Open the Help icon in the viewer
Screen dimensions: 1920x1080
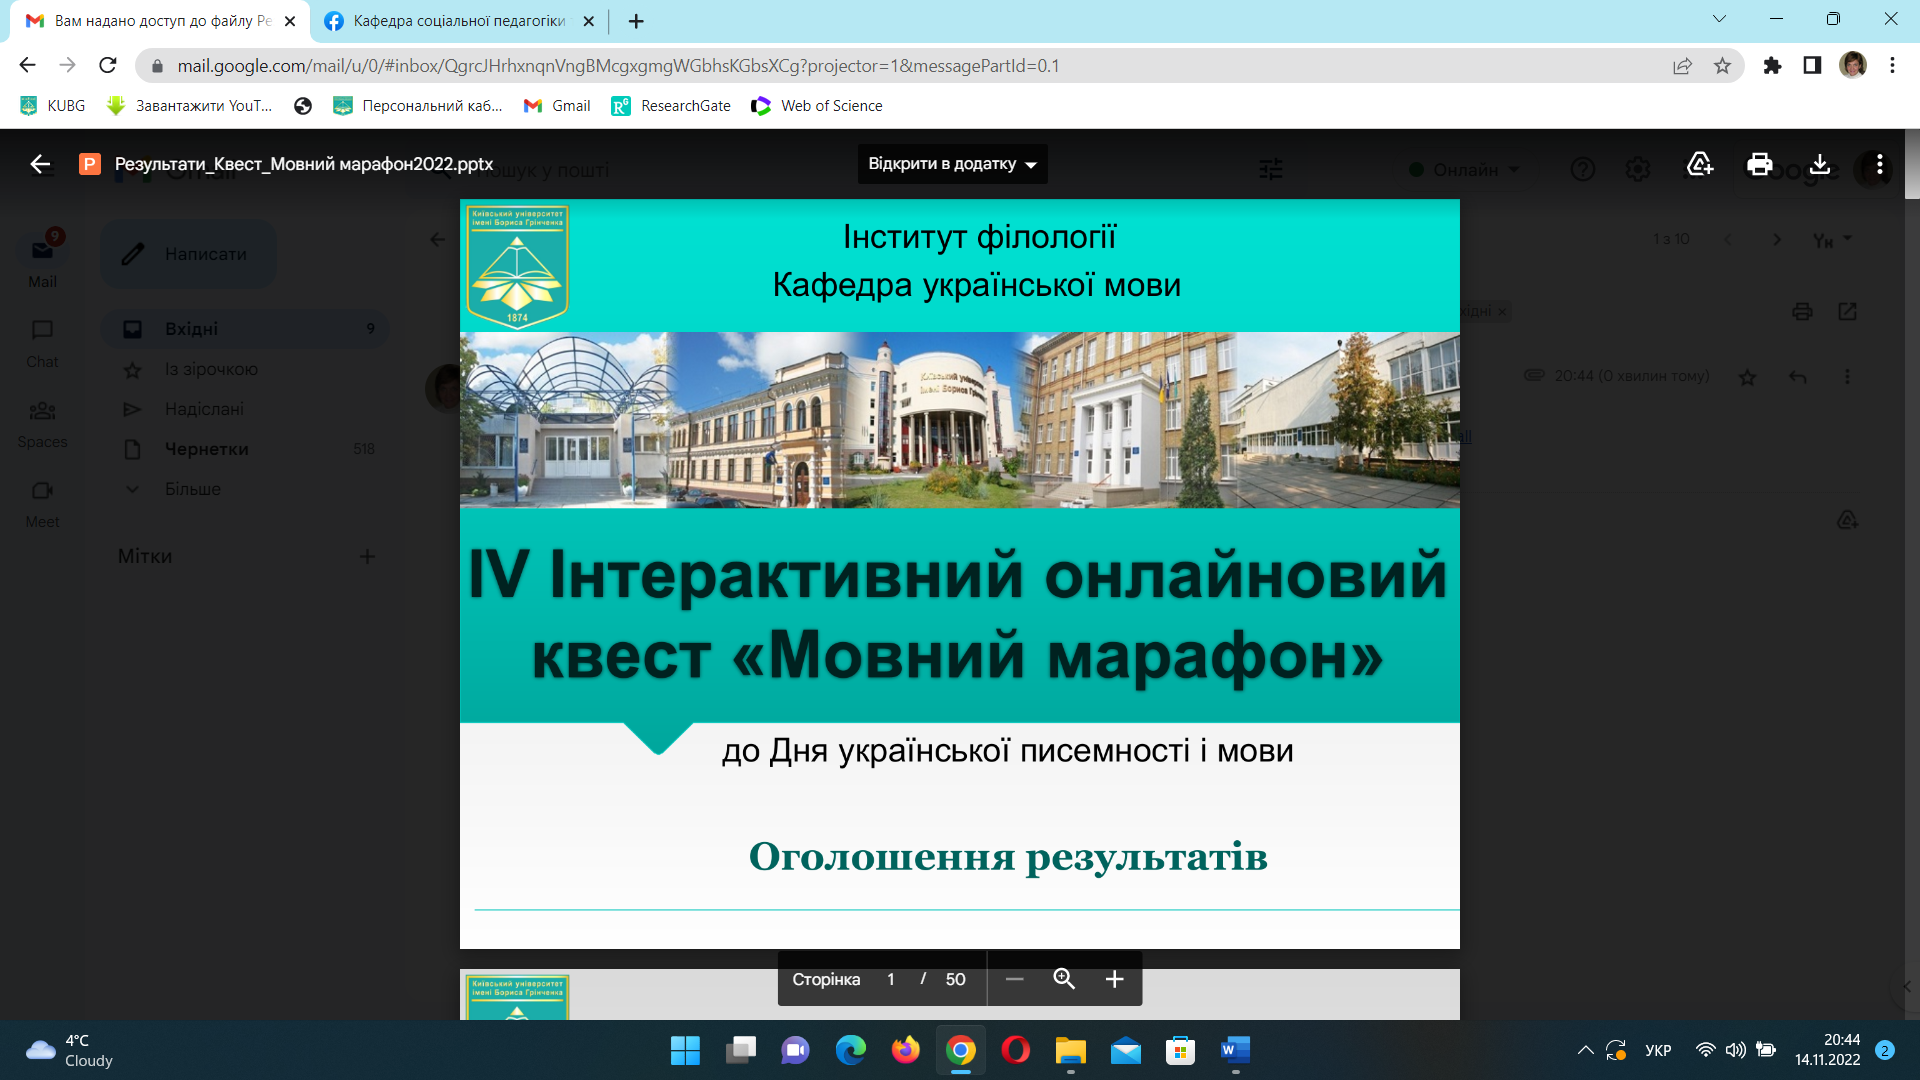[1583, 169]
